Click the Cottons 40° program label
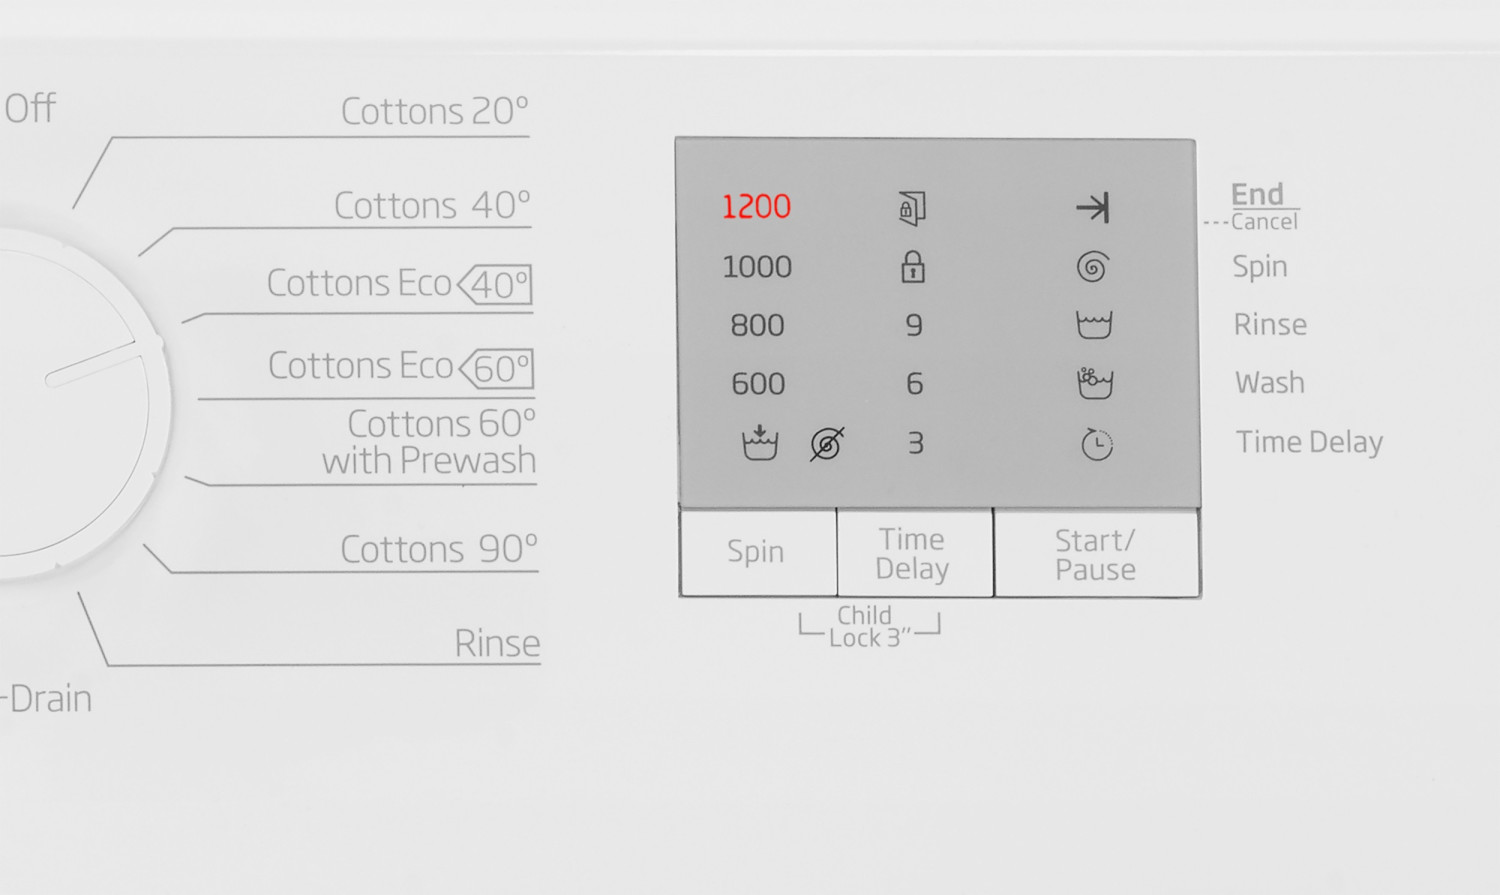This screenshot has width=1500, height=895. (432, 206)
